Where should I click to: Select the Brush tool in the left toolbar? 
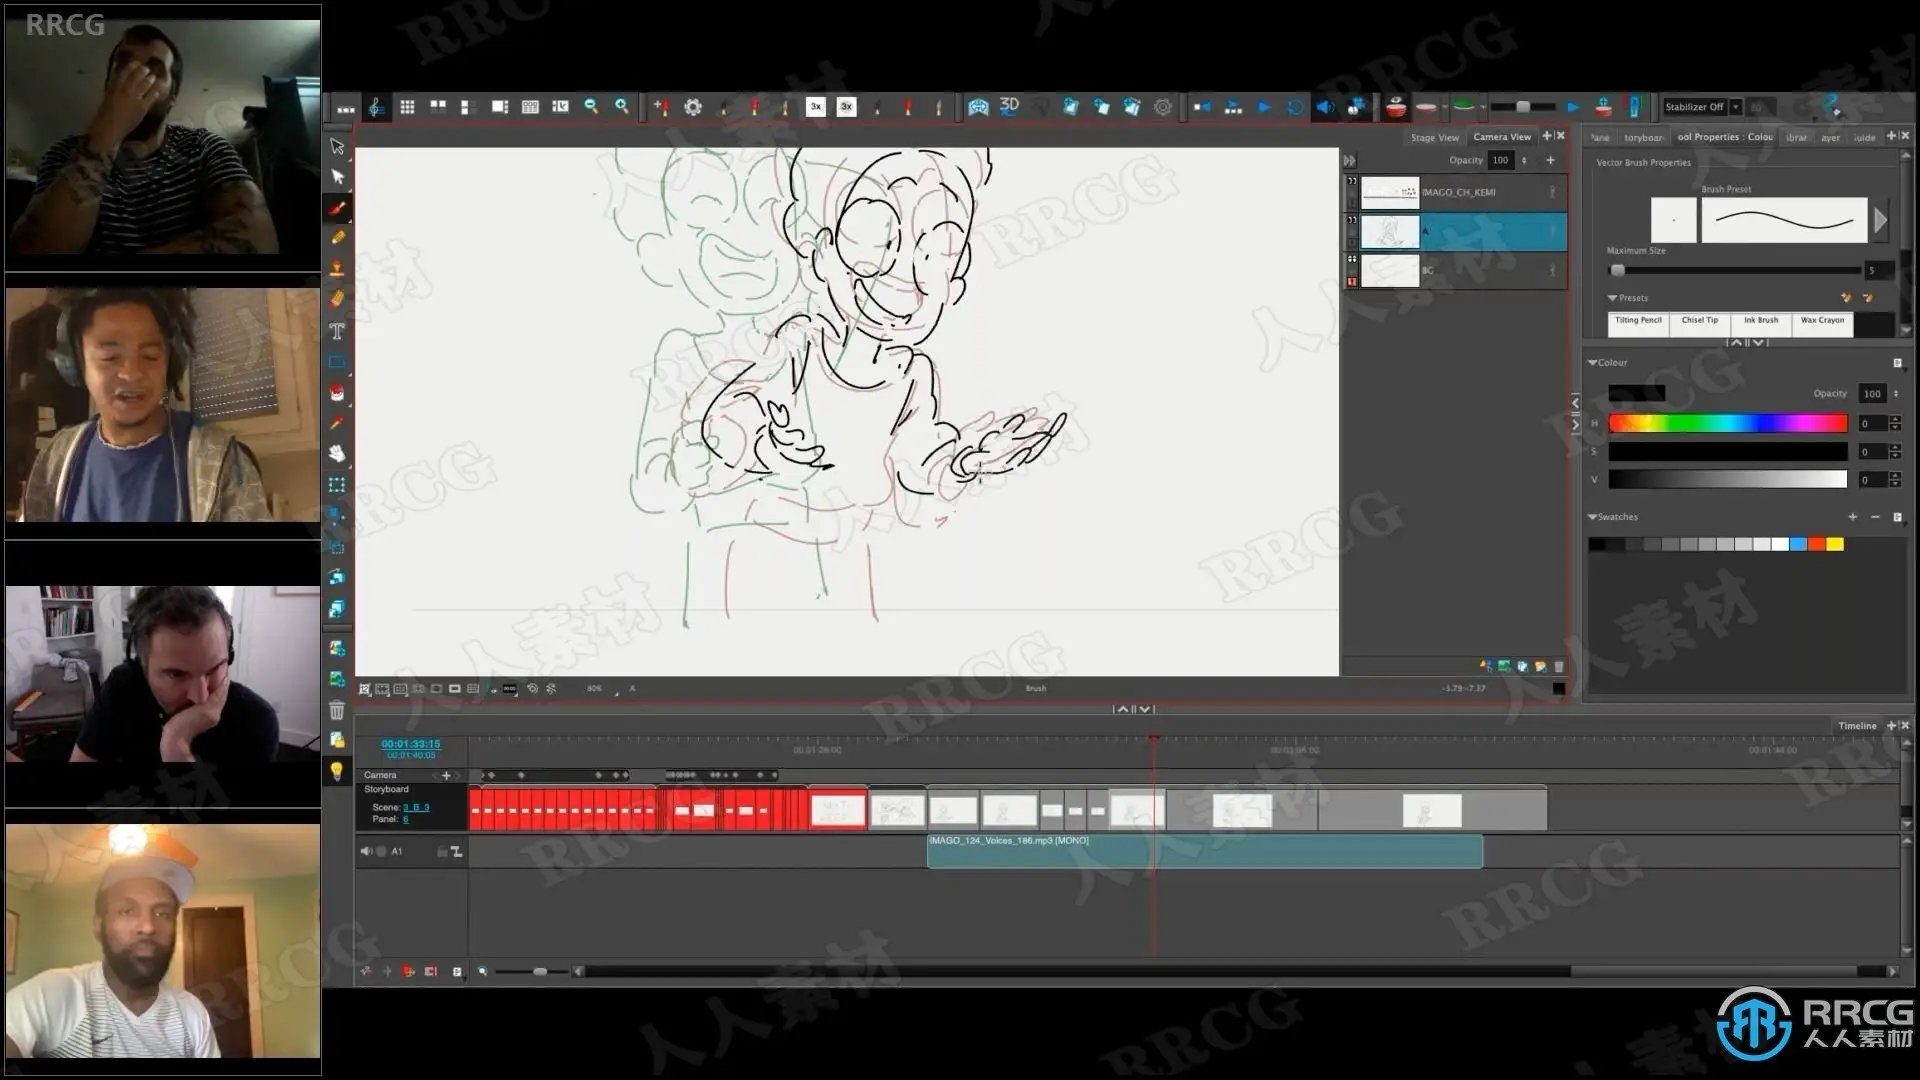coord(337,208)
